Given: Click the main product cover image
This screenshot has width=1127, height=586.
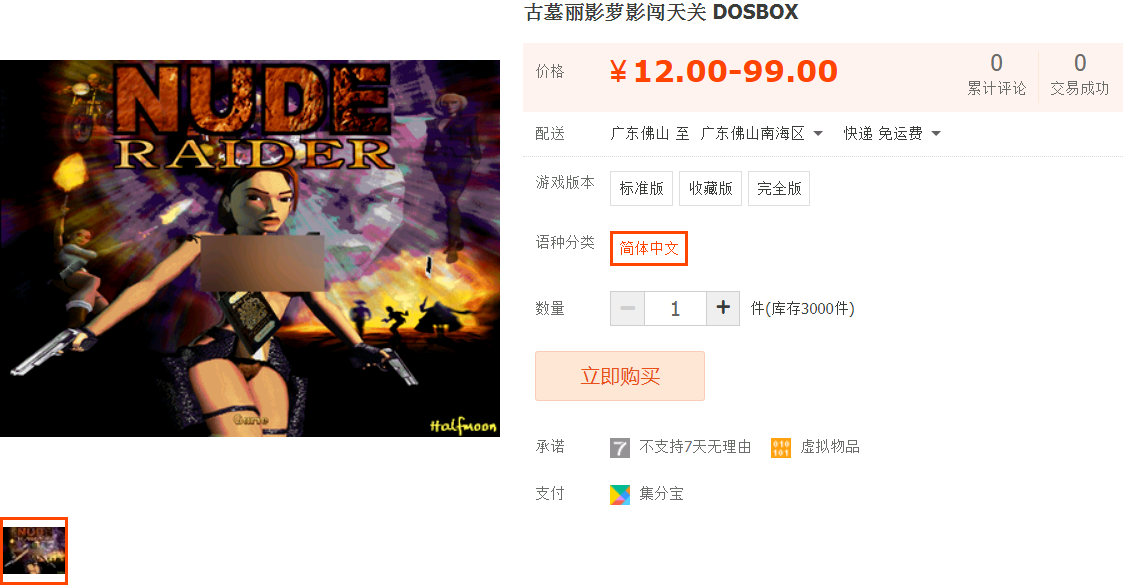Looking at the screenshot, I should click(250, 248).
